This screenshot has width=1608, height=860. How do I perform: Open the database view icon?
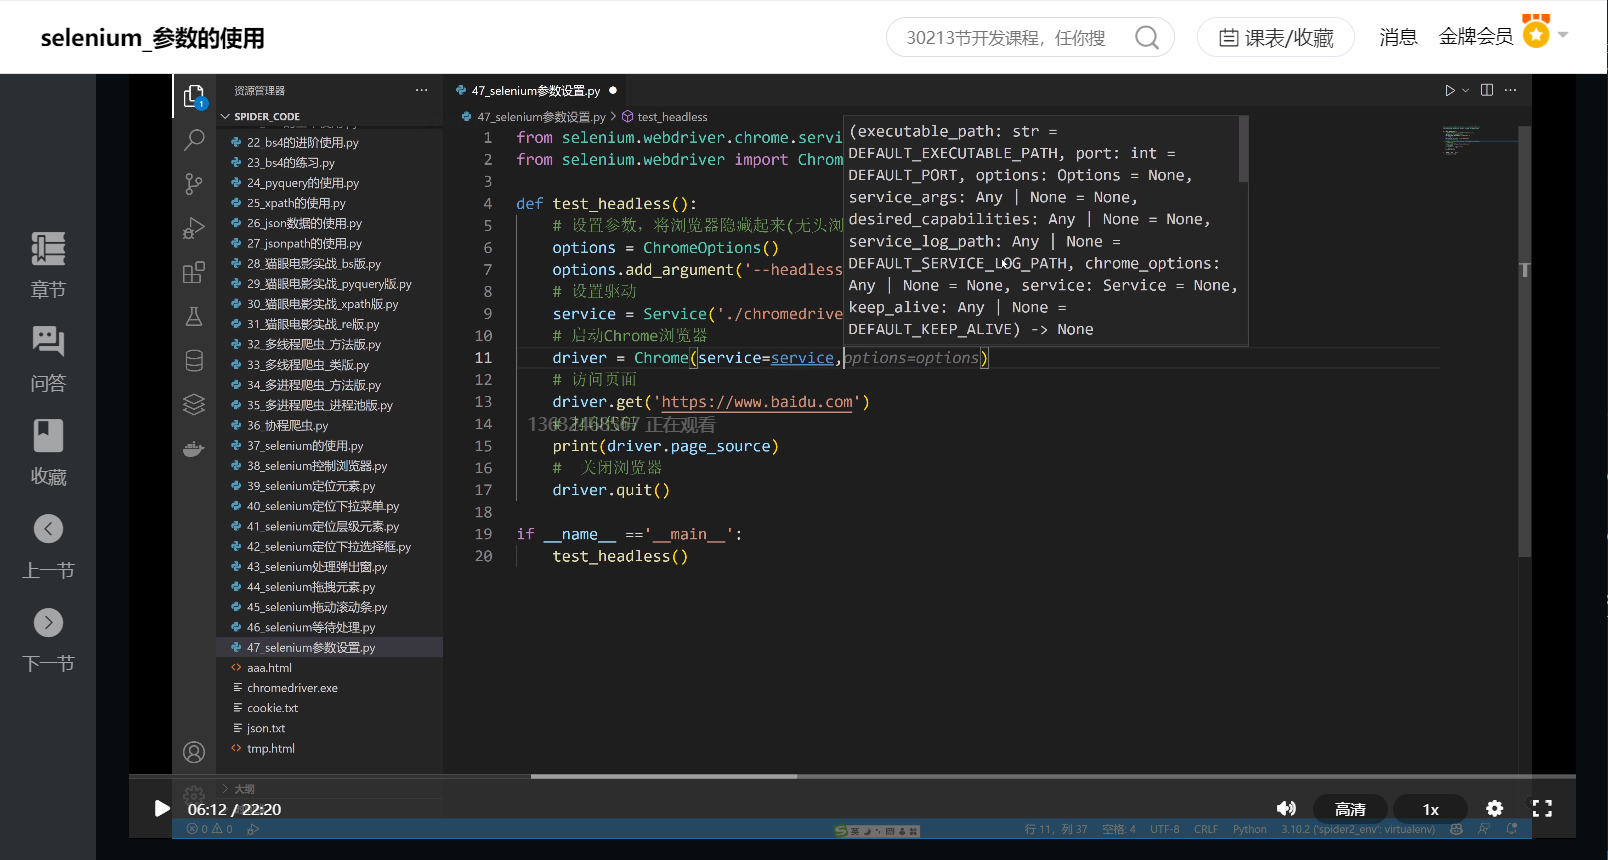(194, 360)
